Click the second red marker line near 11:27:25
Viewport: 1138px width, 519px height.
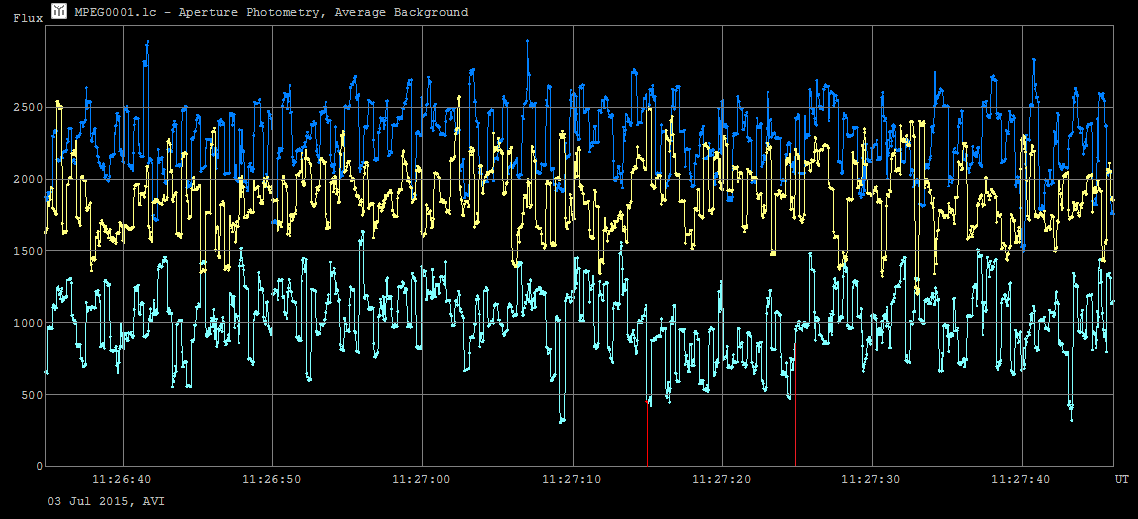click(x=795, y=405)
